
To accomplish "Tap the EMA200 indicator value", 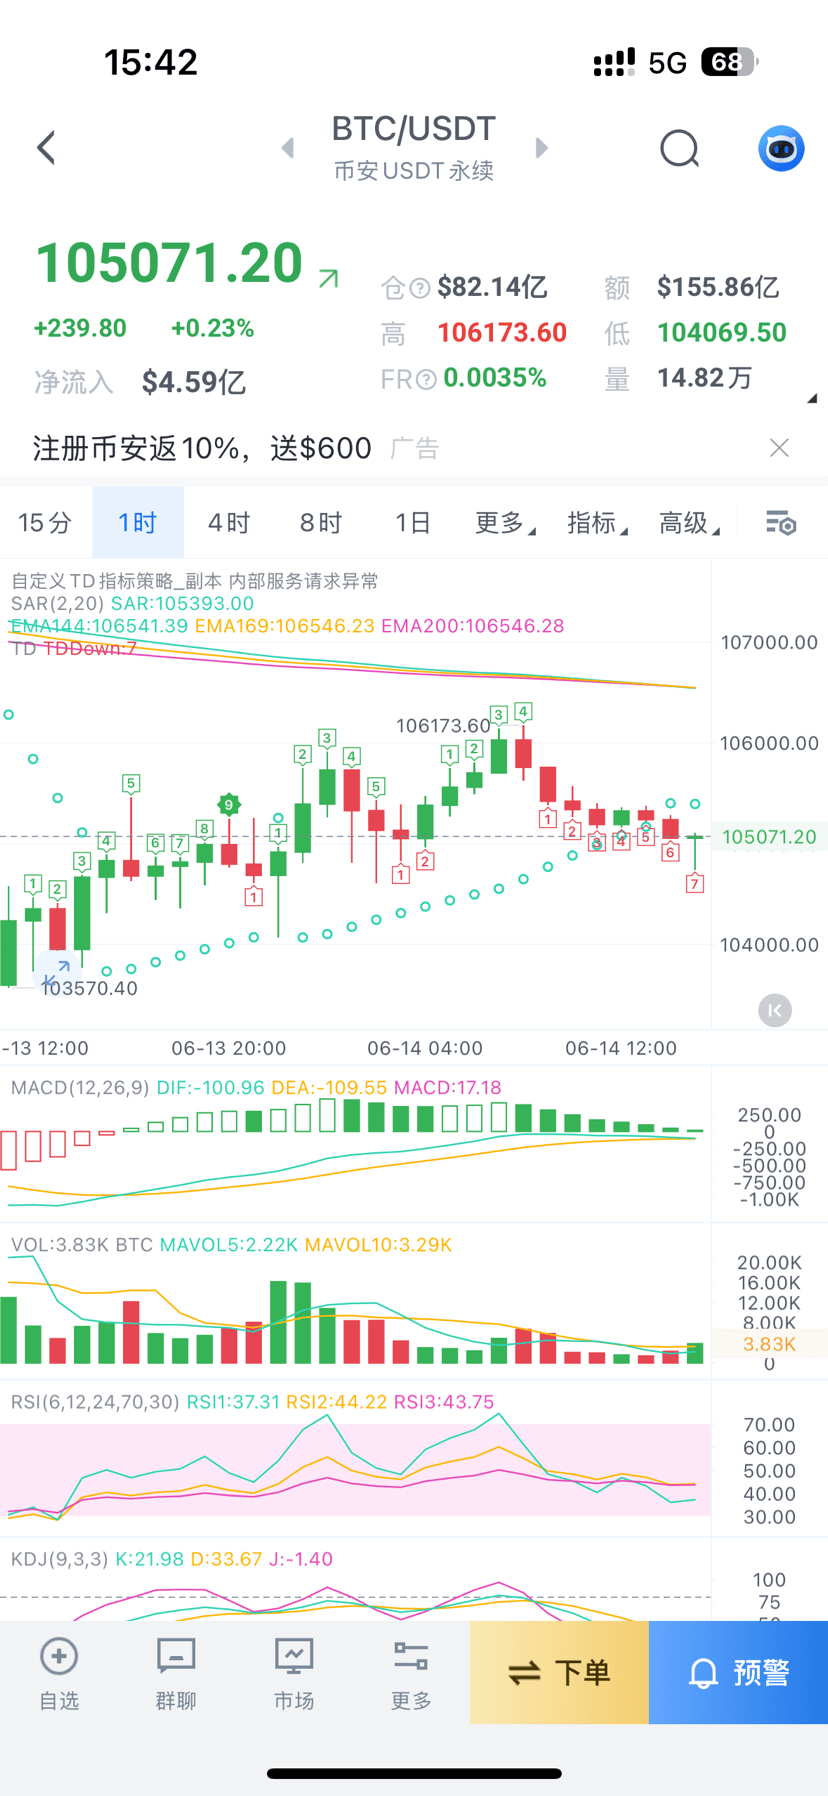I will point(473,626).
